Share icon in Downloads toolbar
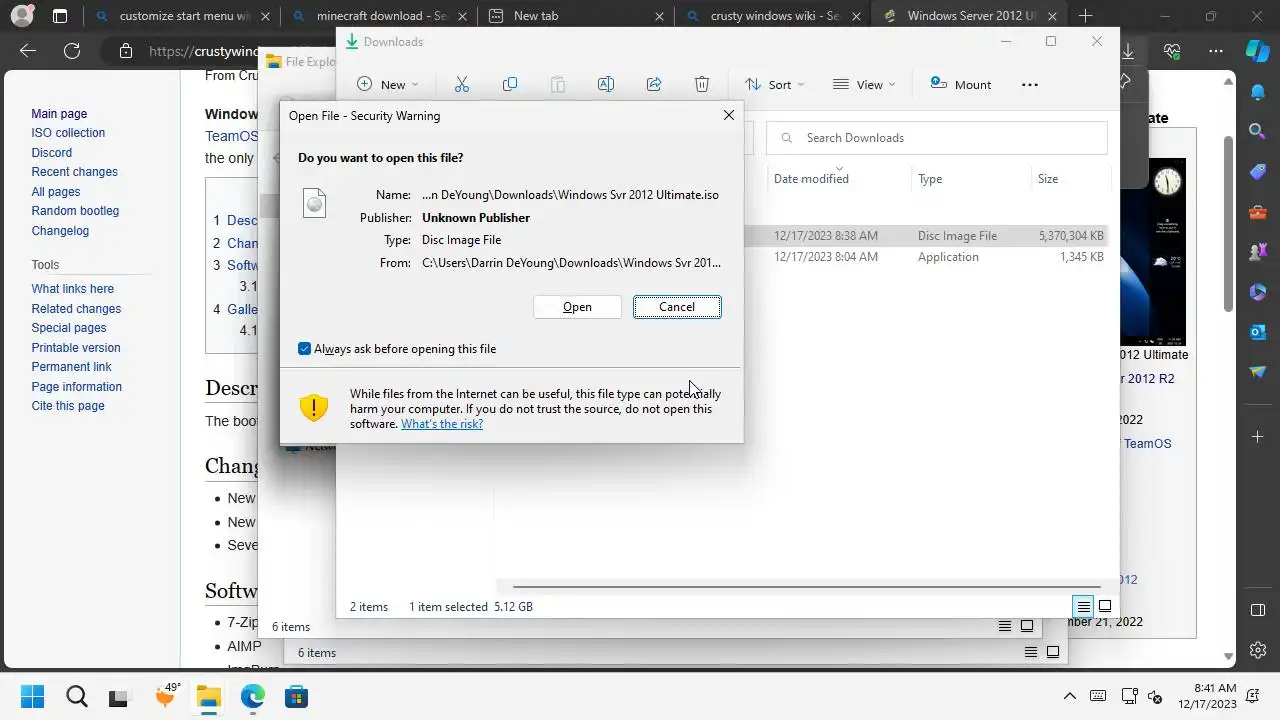 click(654, 85)
